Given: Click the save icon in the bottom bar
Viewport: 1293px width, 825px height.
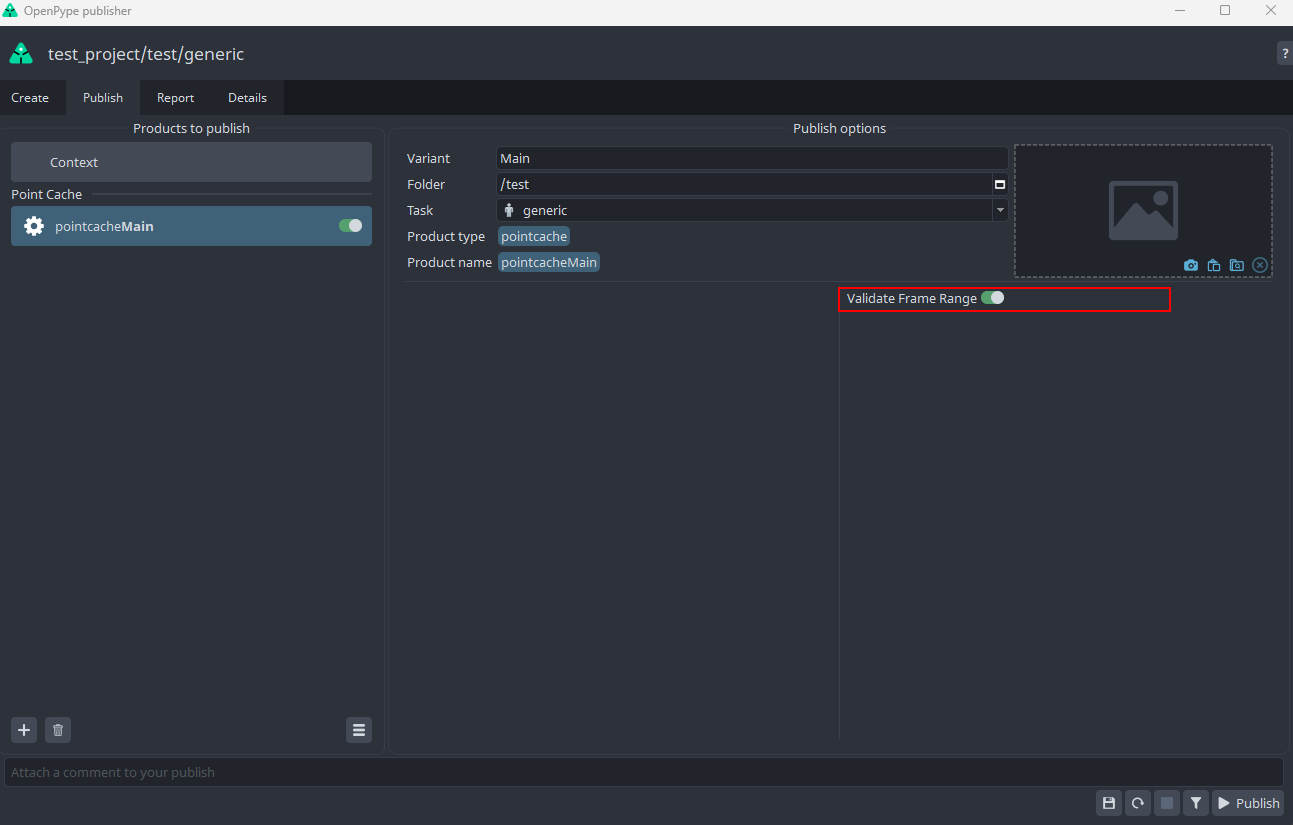Looking at the screenshot, I should (x=1108, y=803).
